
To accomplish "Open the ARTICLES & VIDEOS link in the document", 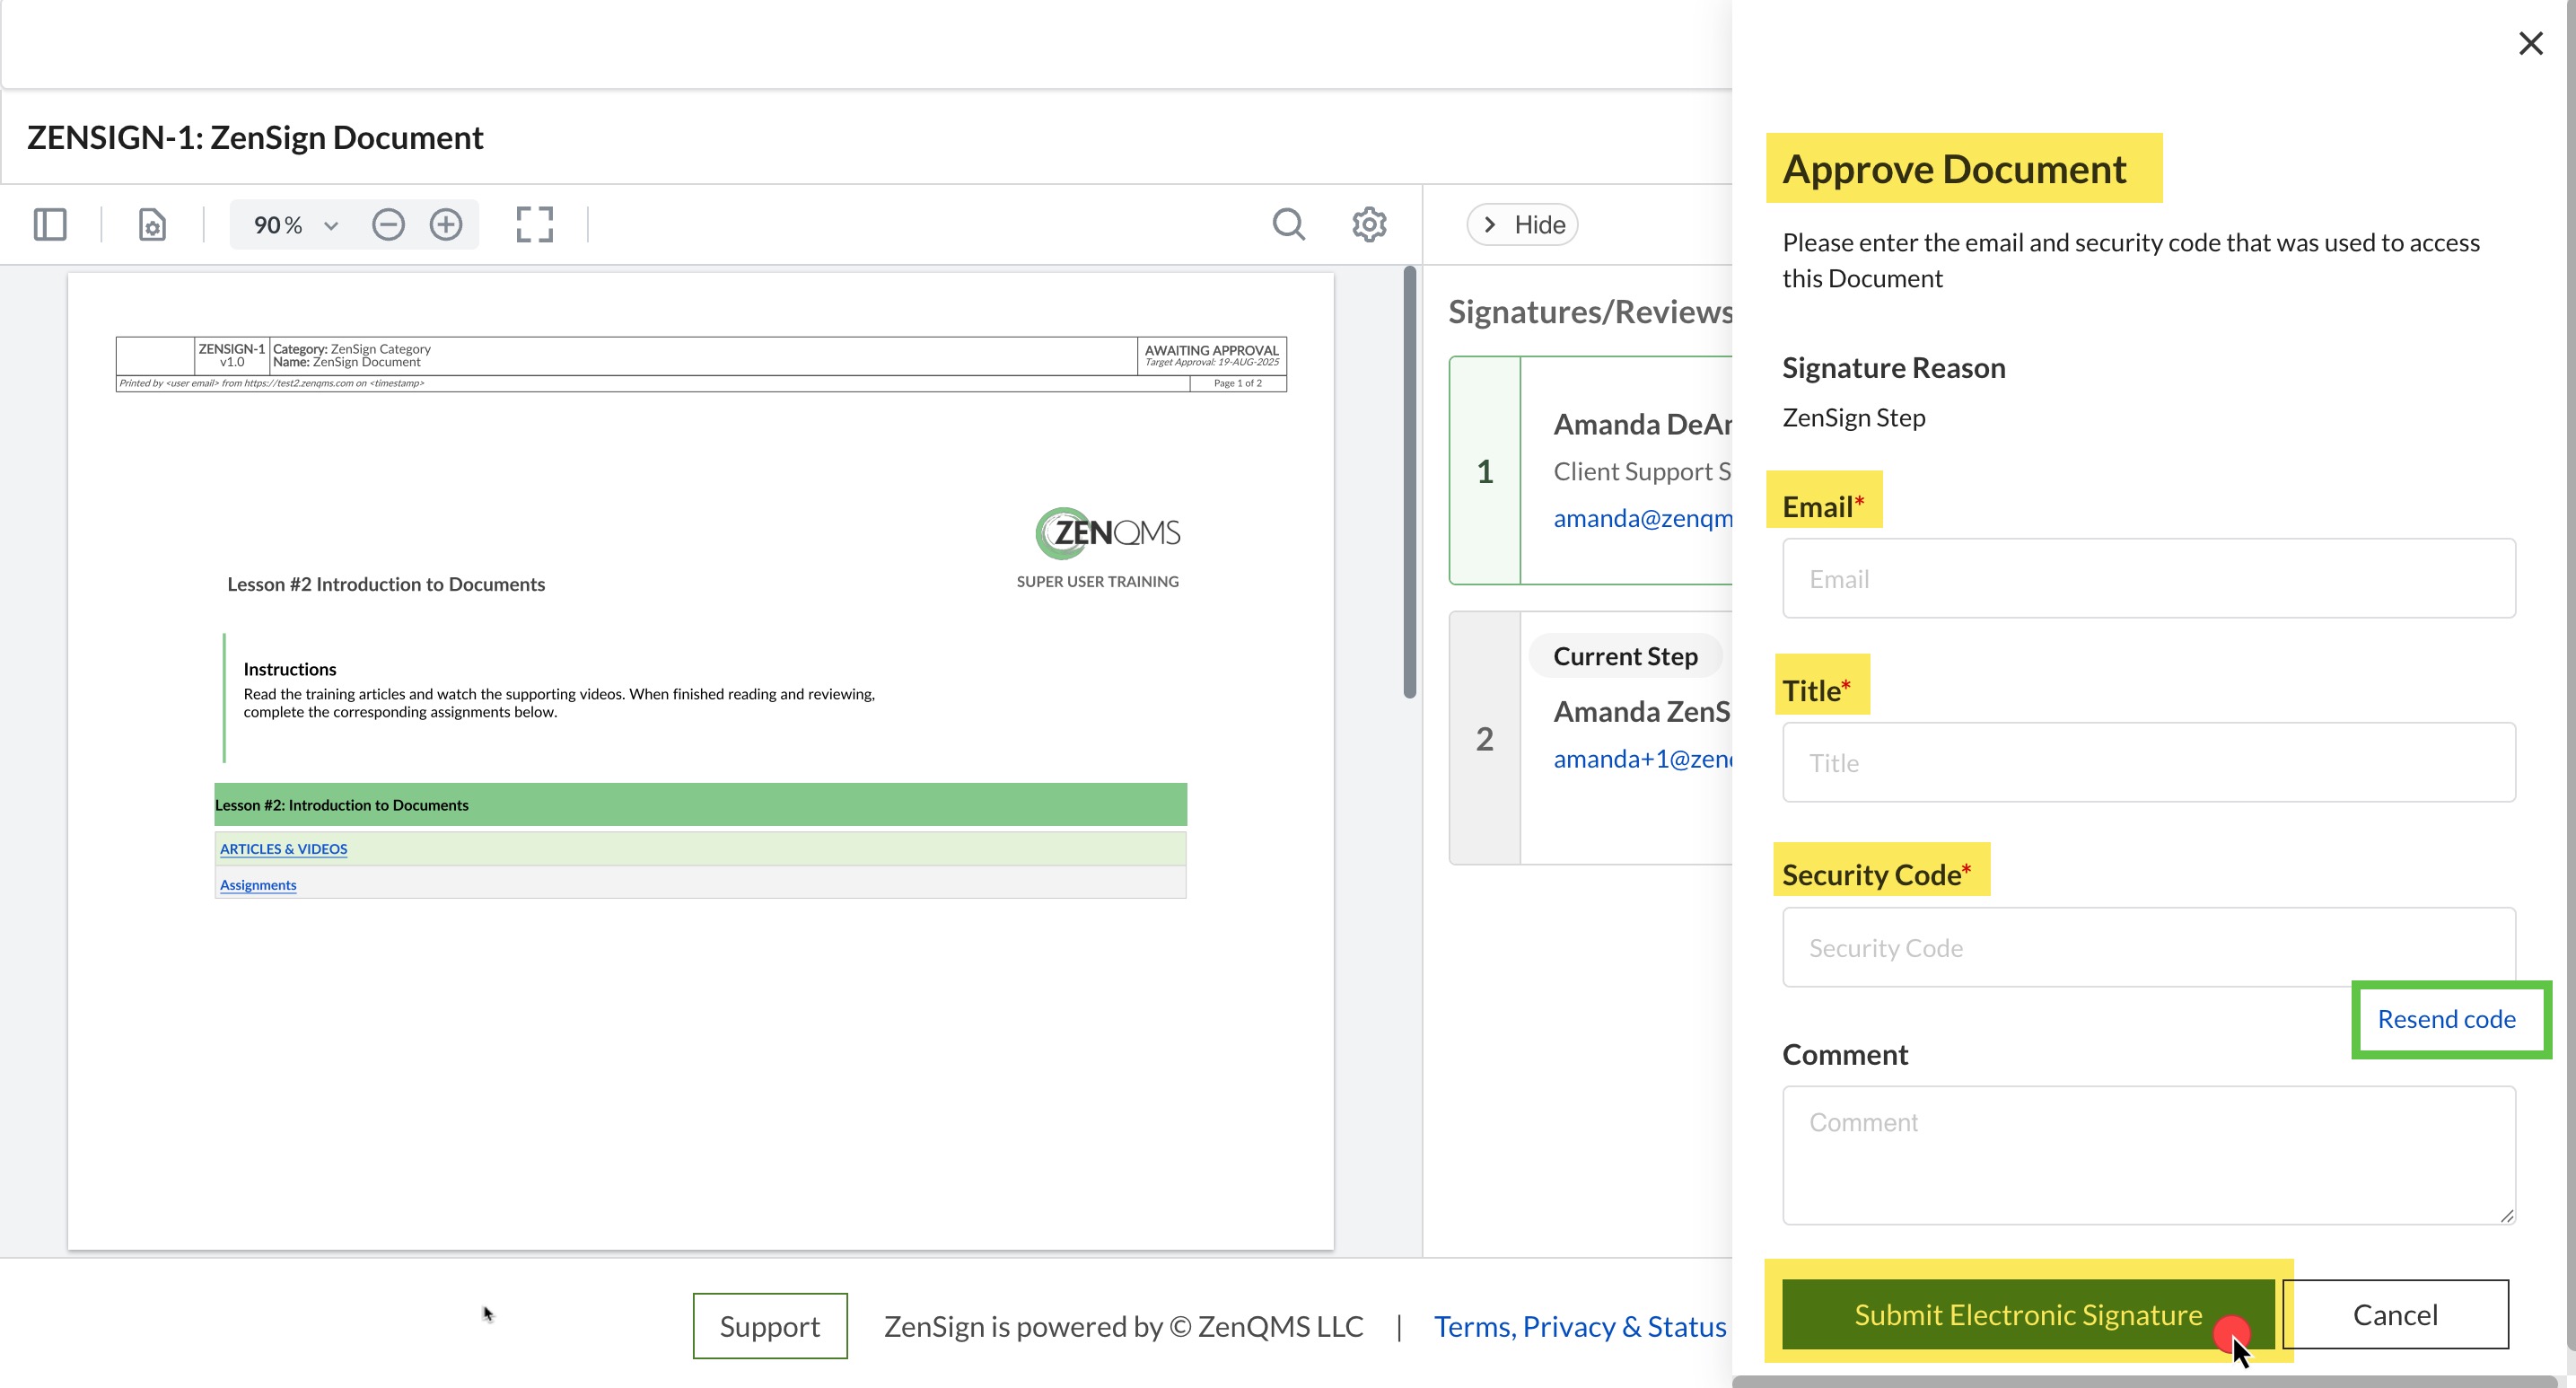I will [284, 849].
